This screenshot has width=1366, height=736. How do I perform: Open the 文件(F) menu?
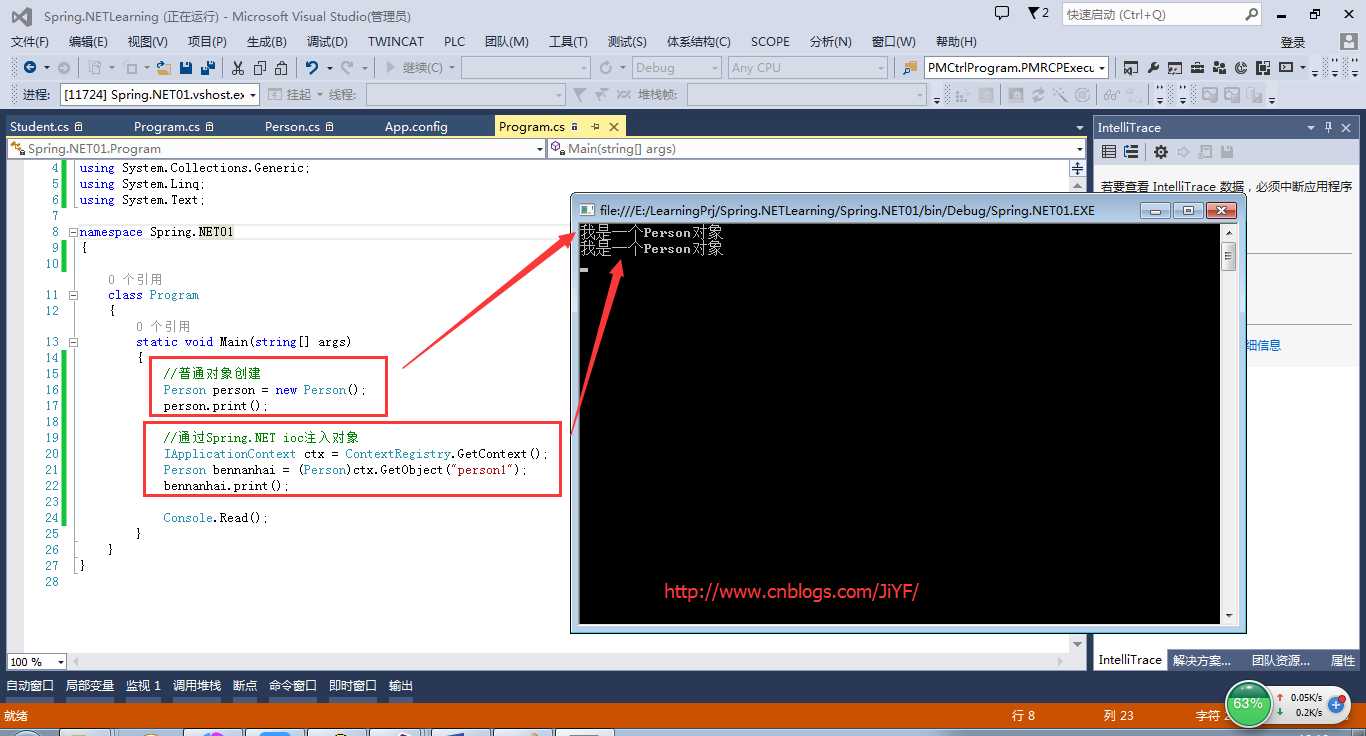click(x=29, y=42)
